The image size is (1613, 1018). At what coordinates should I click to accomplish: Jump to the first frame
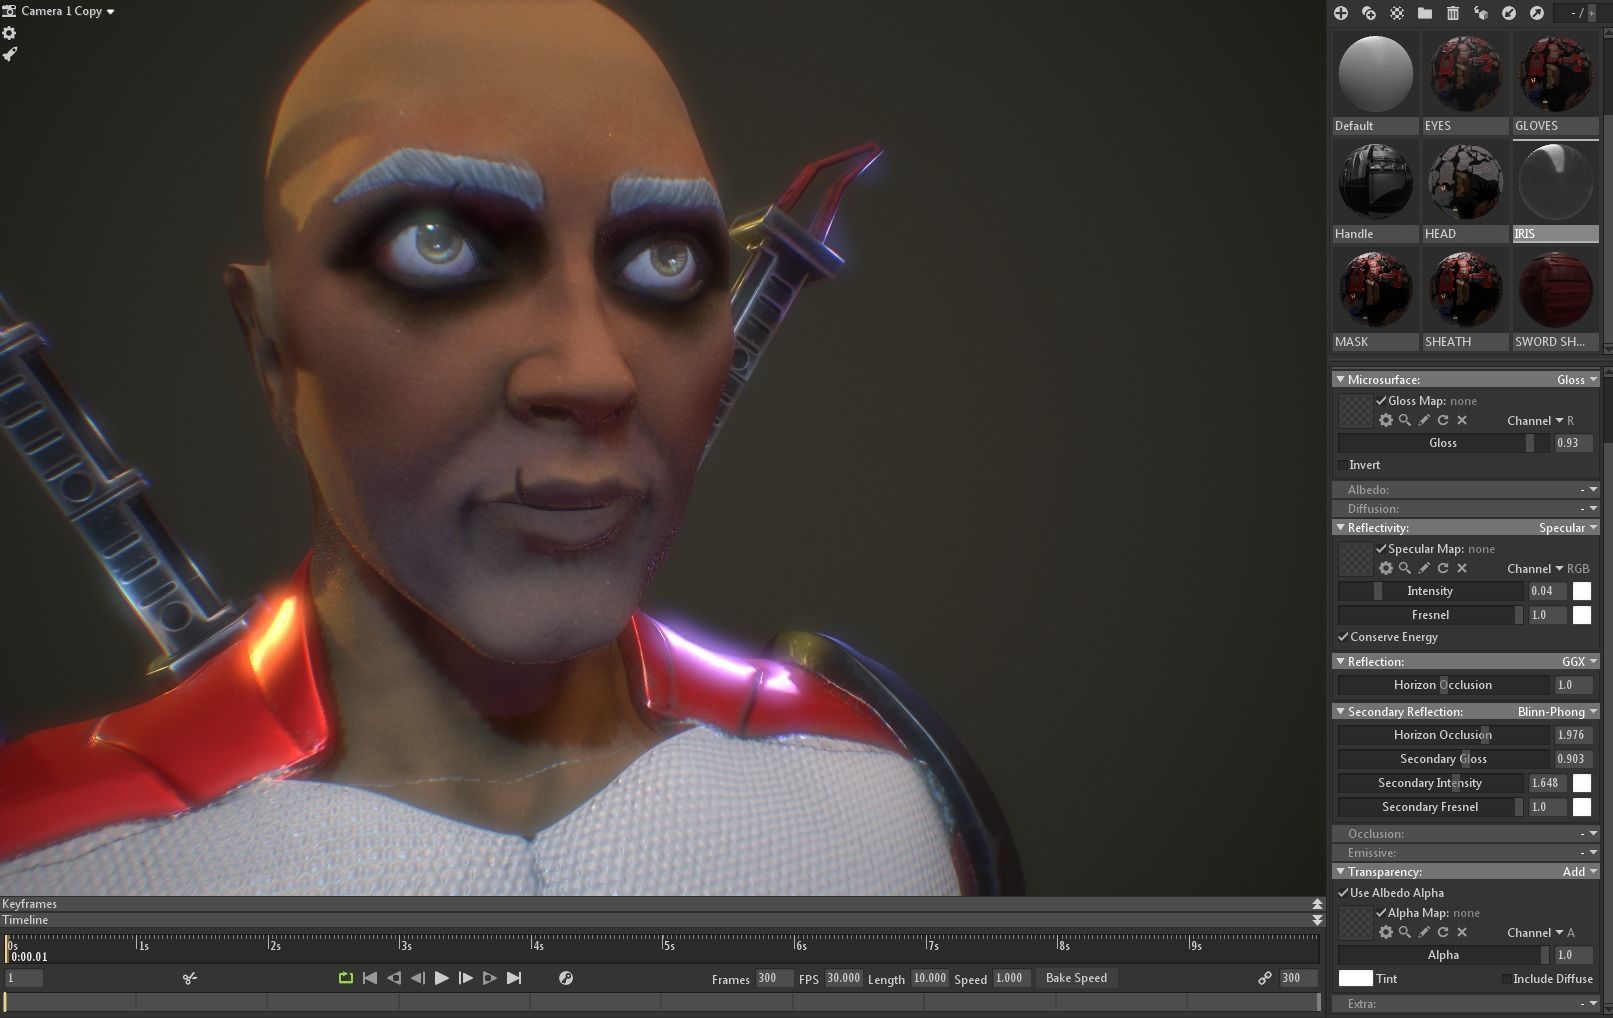pyautogui.click(x=370, y=978)
